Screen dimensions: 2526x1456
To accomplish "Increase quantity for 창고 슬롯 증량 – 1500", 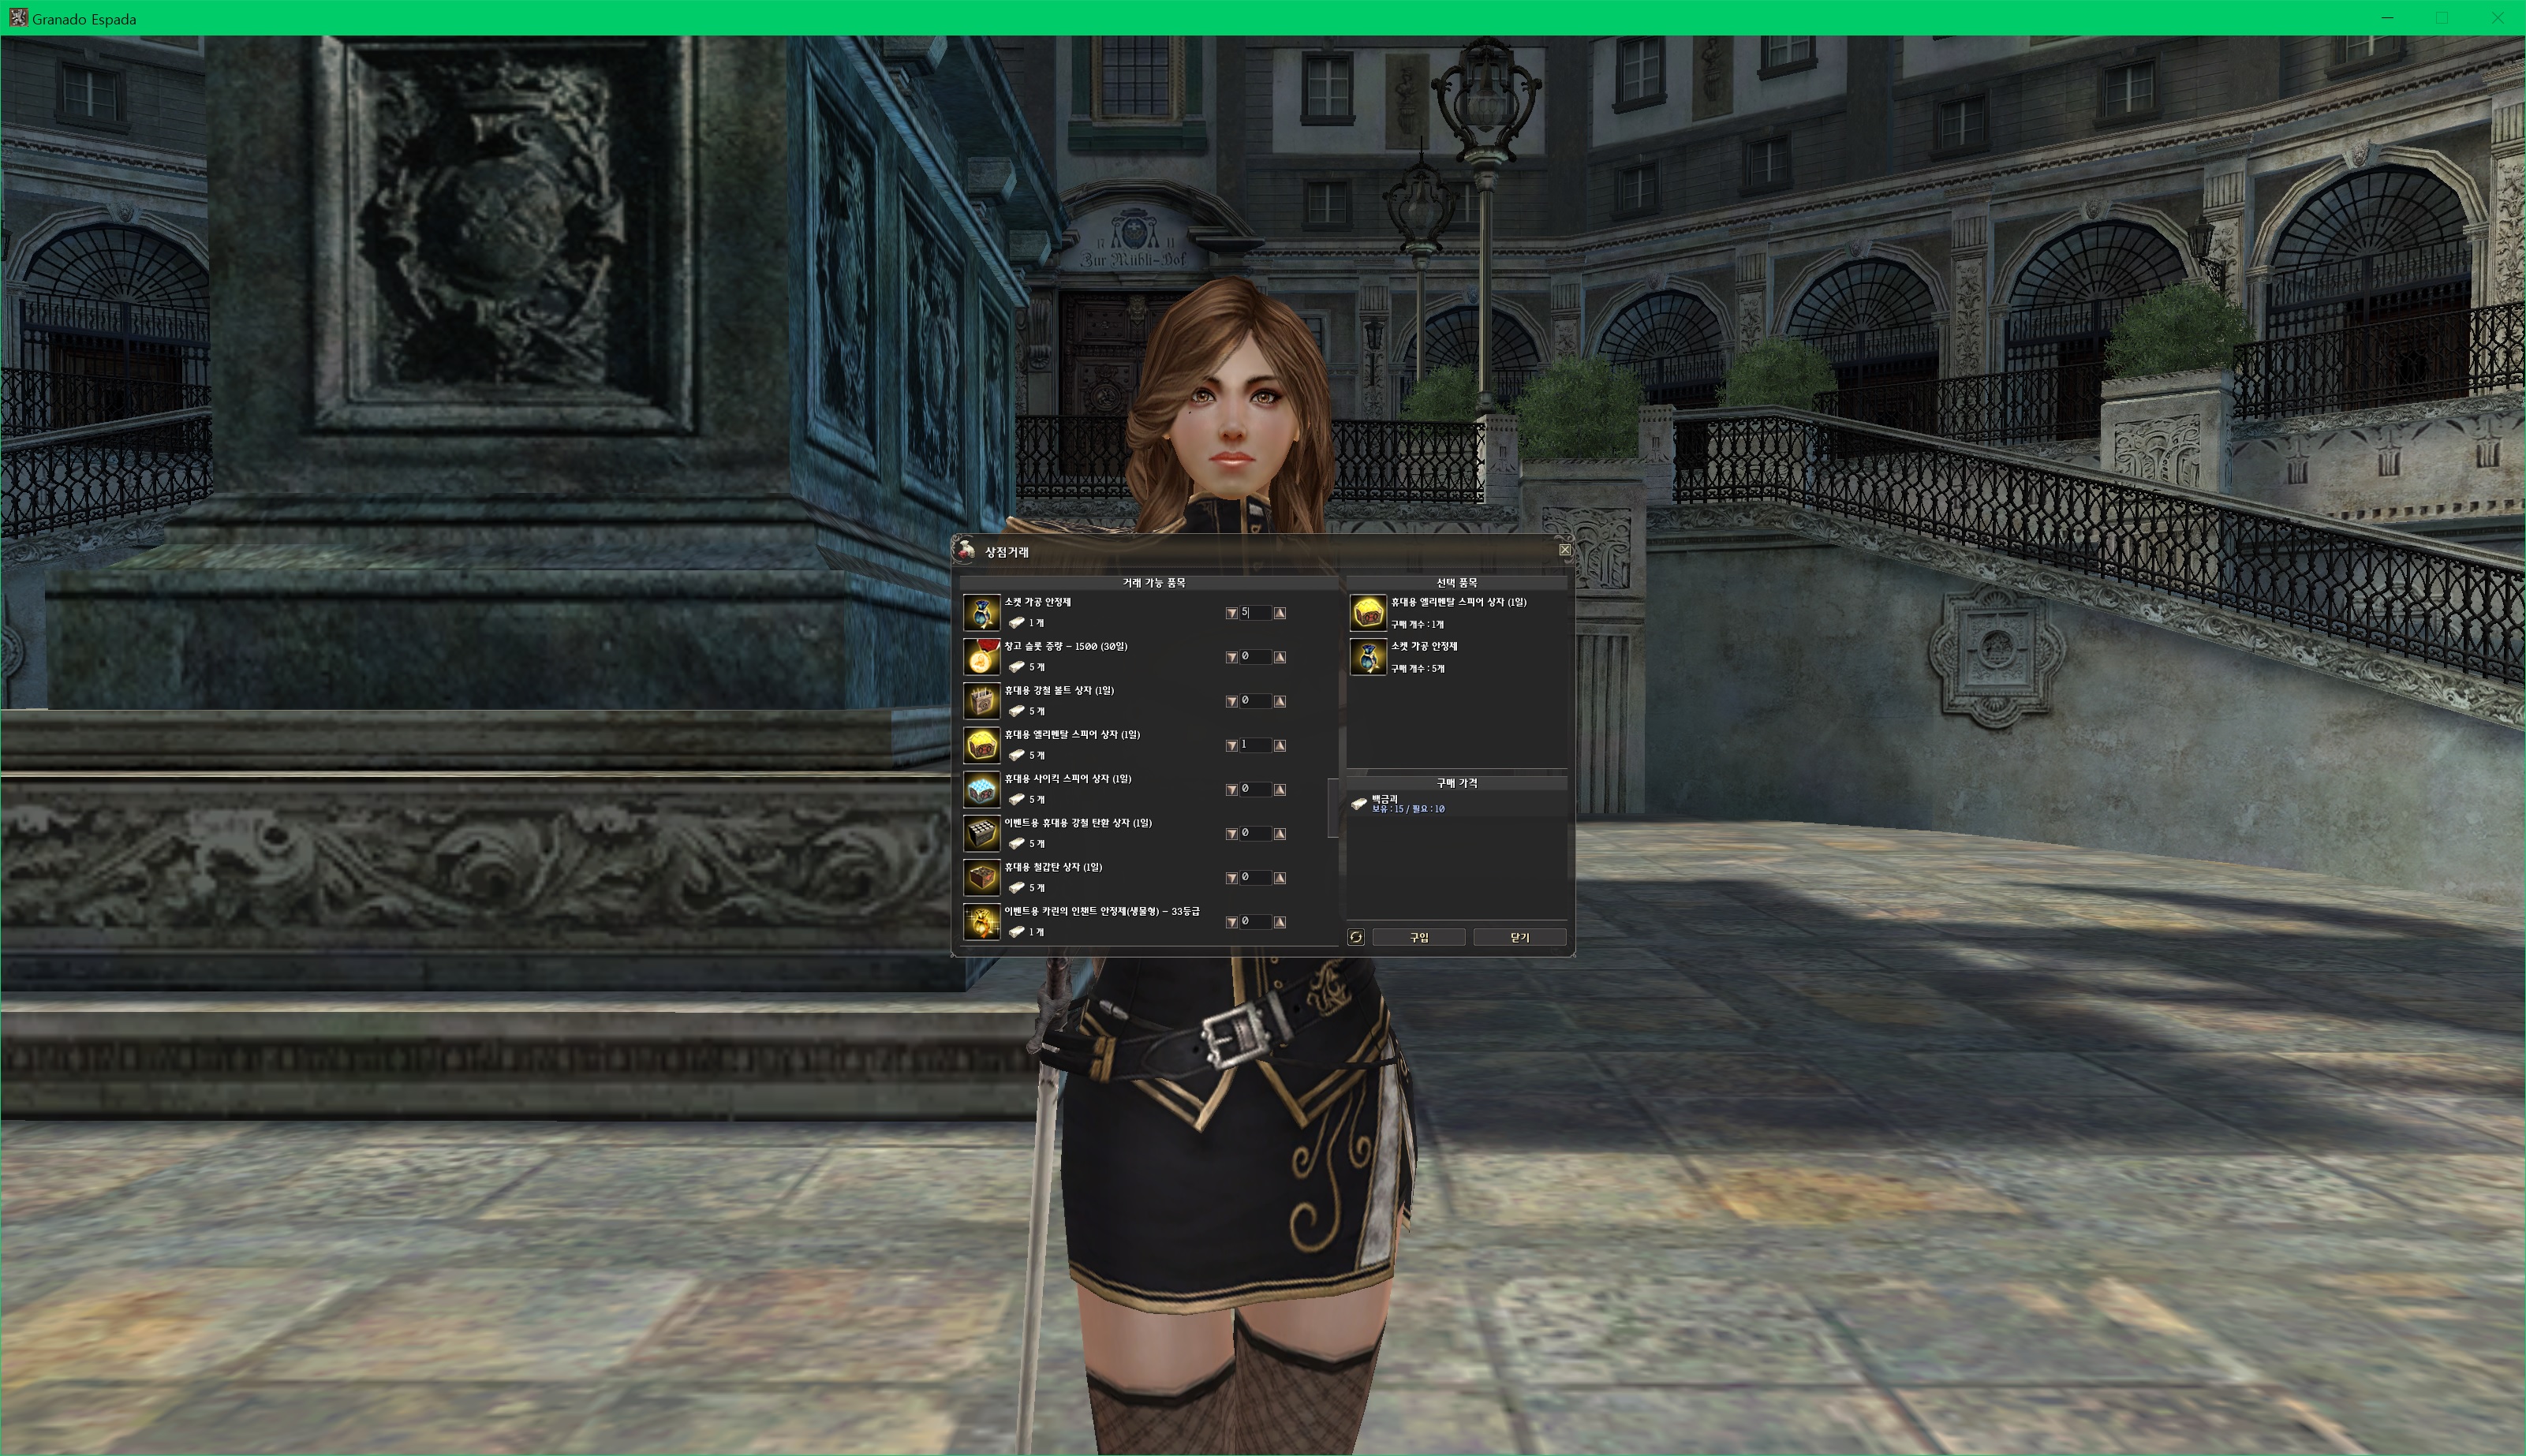I will 1280,657.
